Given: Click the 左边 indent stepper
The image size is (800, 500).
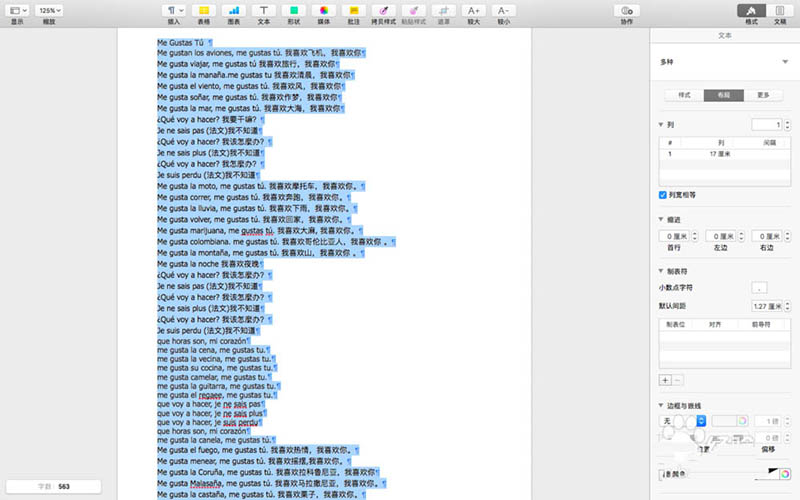Looking at the screenshot, I should click(x=741, y=236).
